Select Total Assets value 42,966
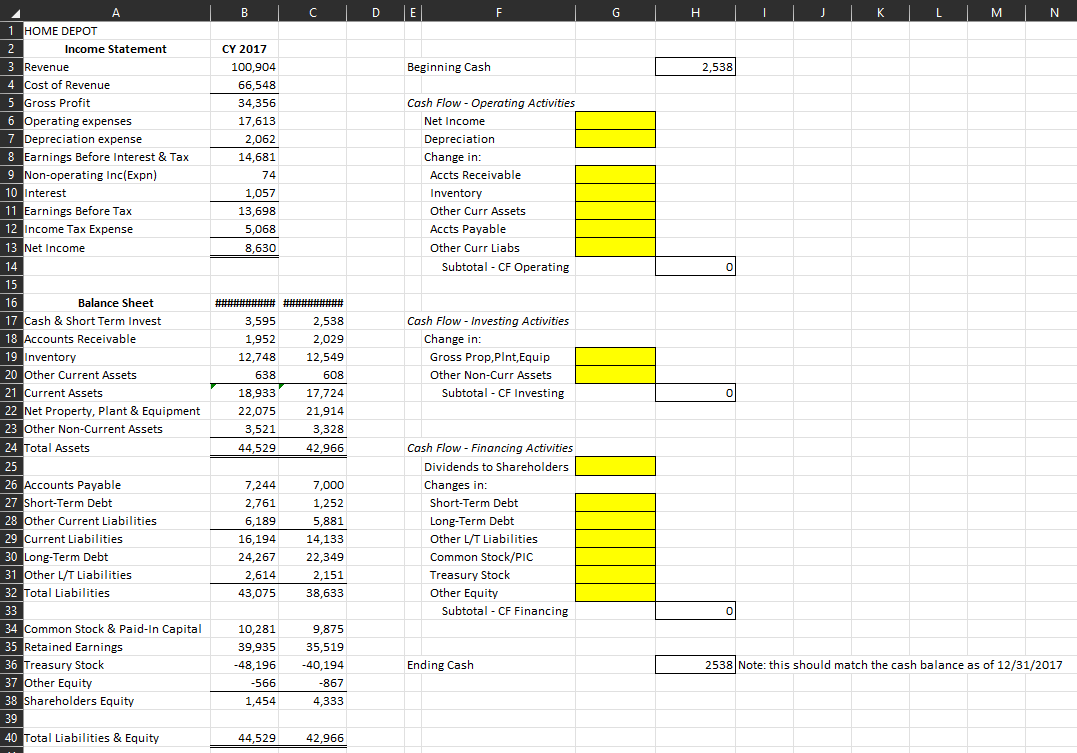Image resolution: width=1077 pixels, height=753 pixels. pyautogui.click(x=313, y=448)
